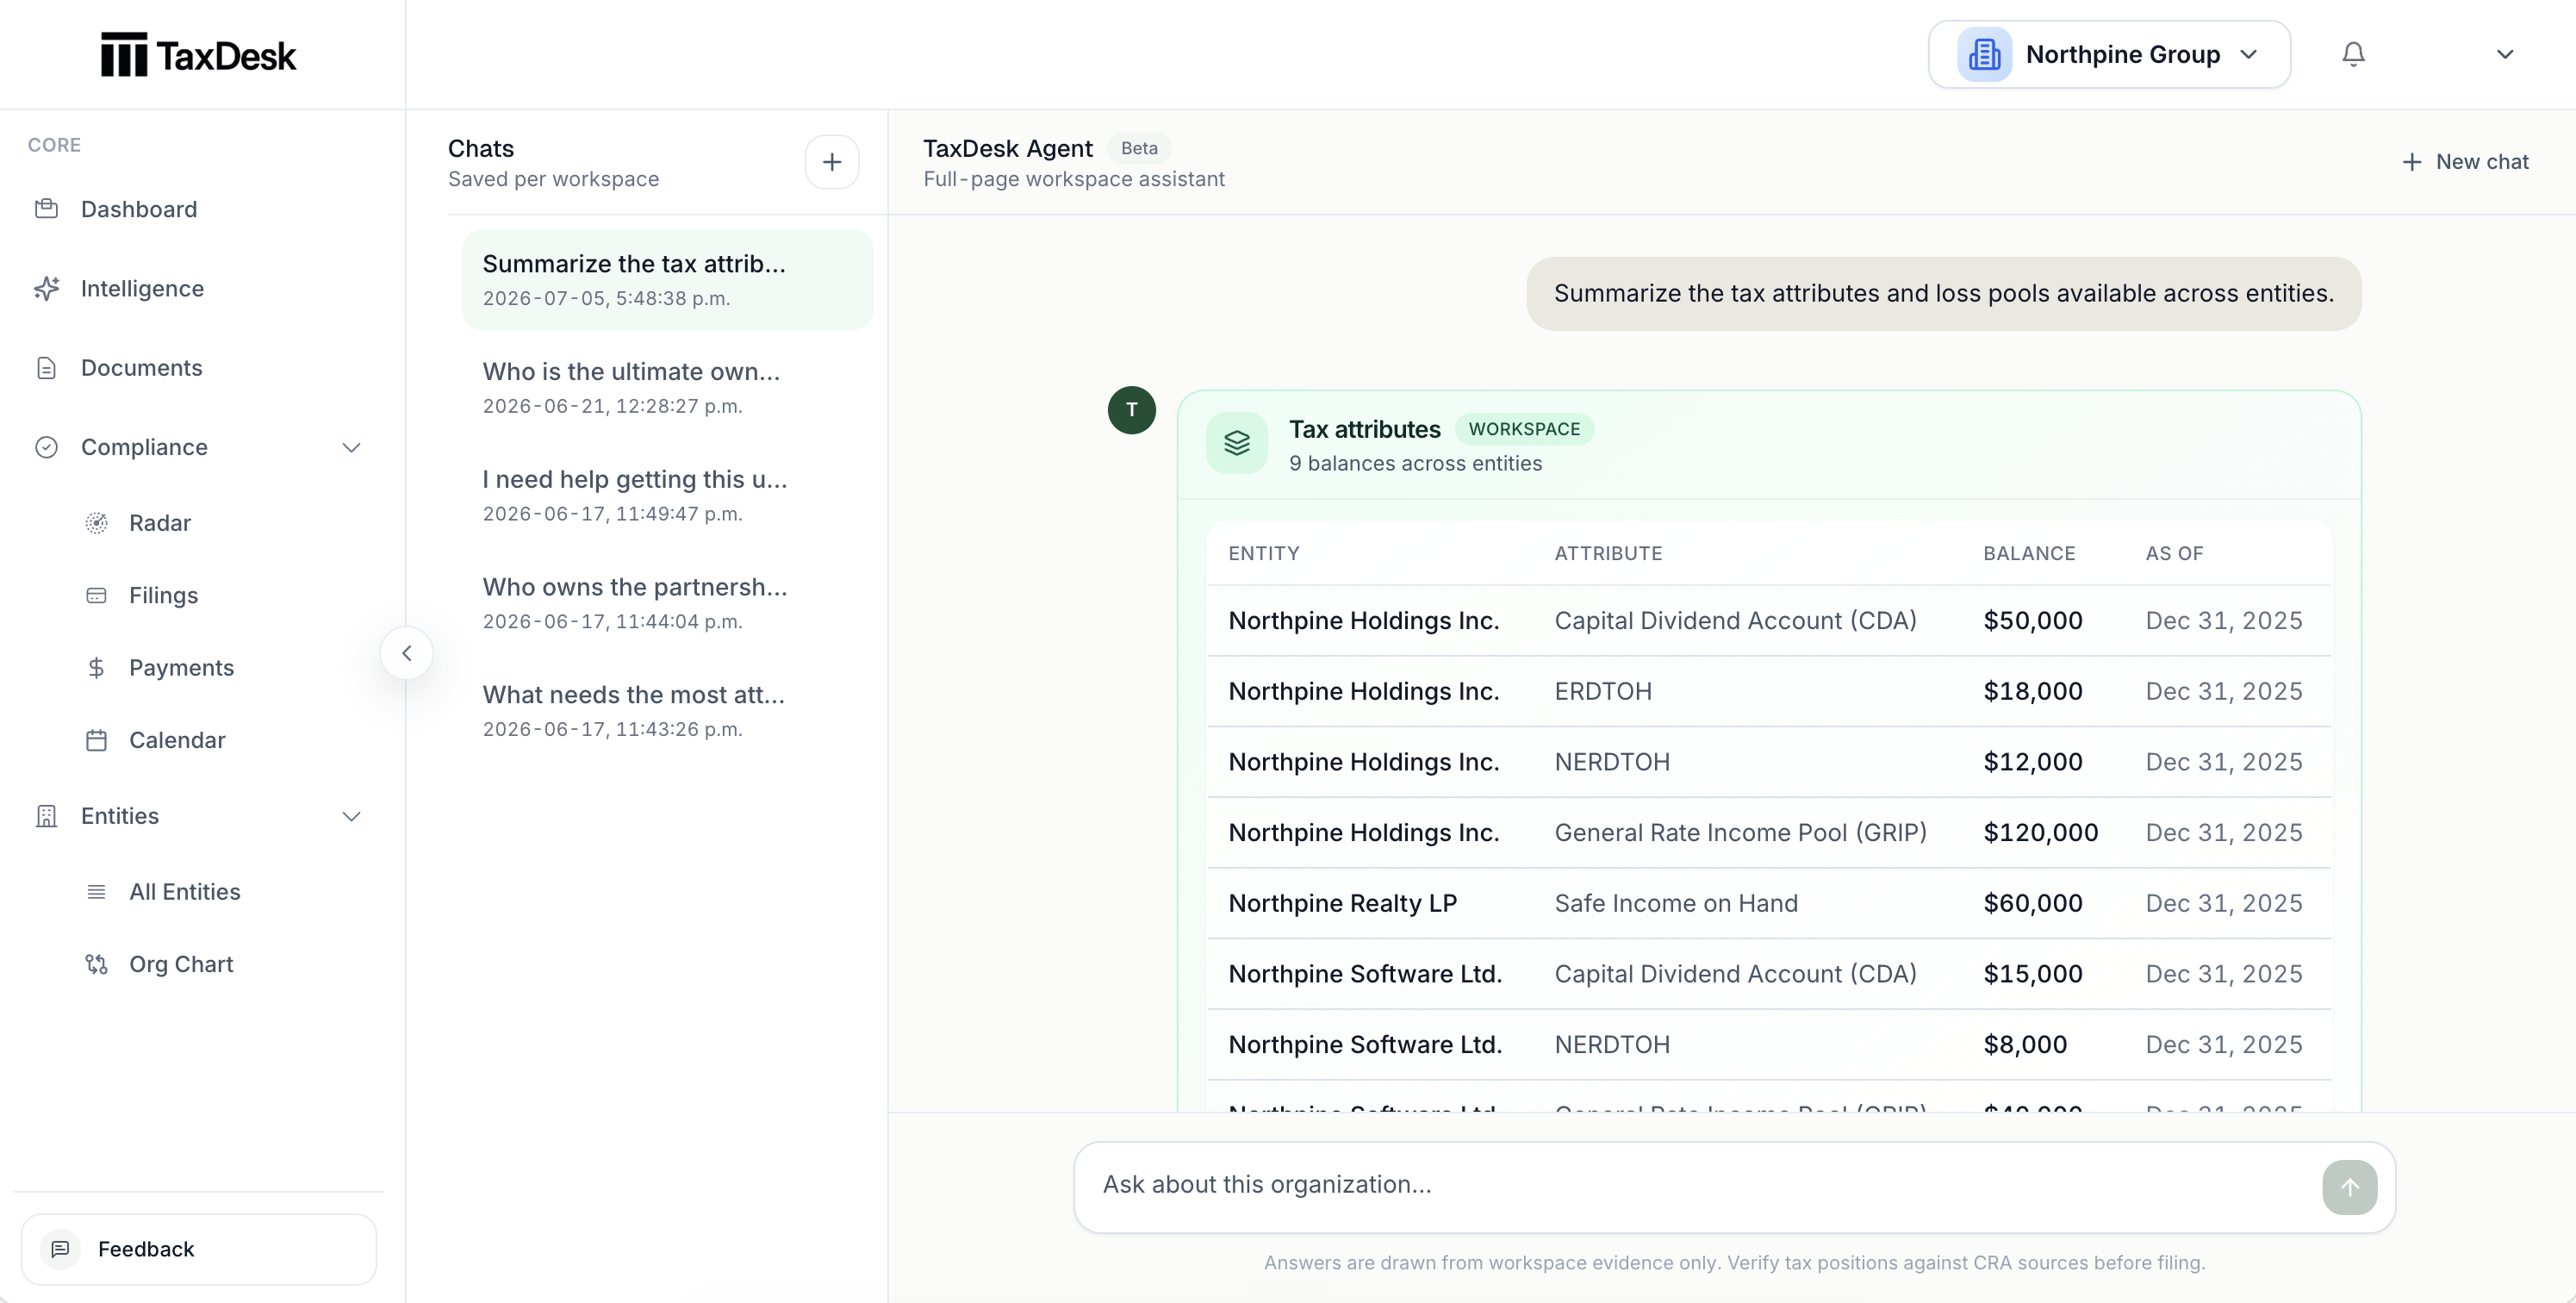
Task: Click the $12,000 balance cell
Action: 2032,762
